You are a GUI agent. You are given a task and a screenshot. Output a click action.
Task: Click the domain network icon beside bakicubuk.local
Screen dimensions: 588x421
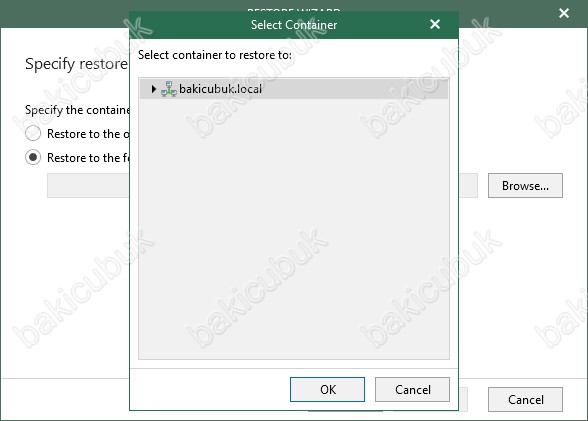click(x=169, y=89)
